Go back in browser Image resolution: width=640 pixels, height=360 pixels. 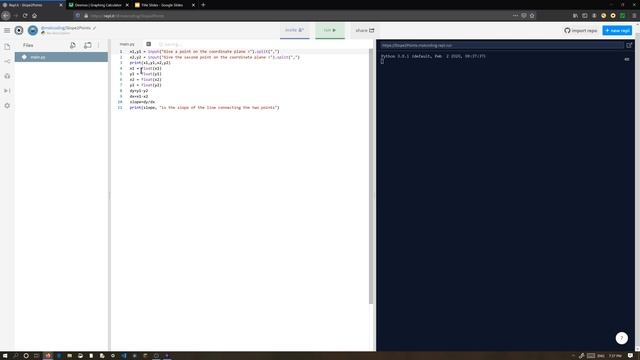coord(6,16)
